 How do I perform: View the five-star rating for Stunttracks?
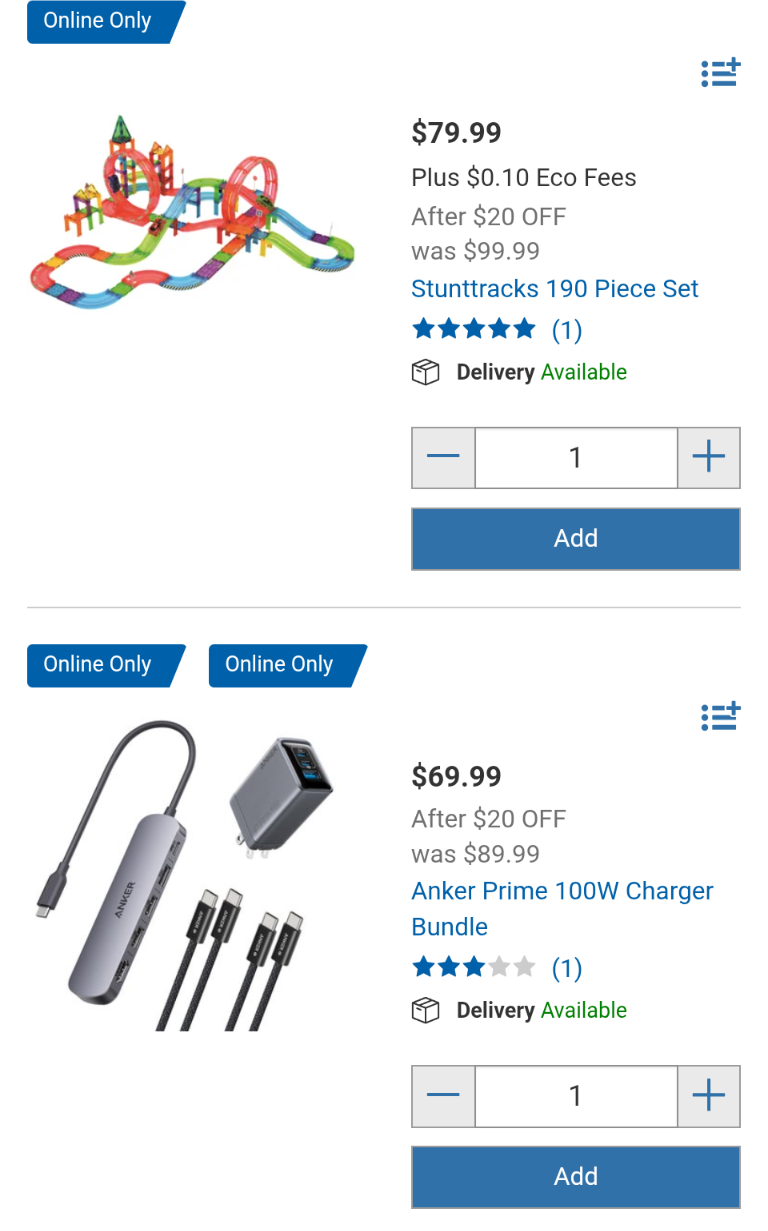pyautogui.click(x=474, y=329)
